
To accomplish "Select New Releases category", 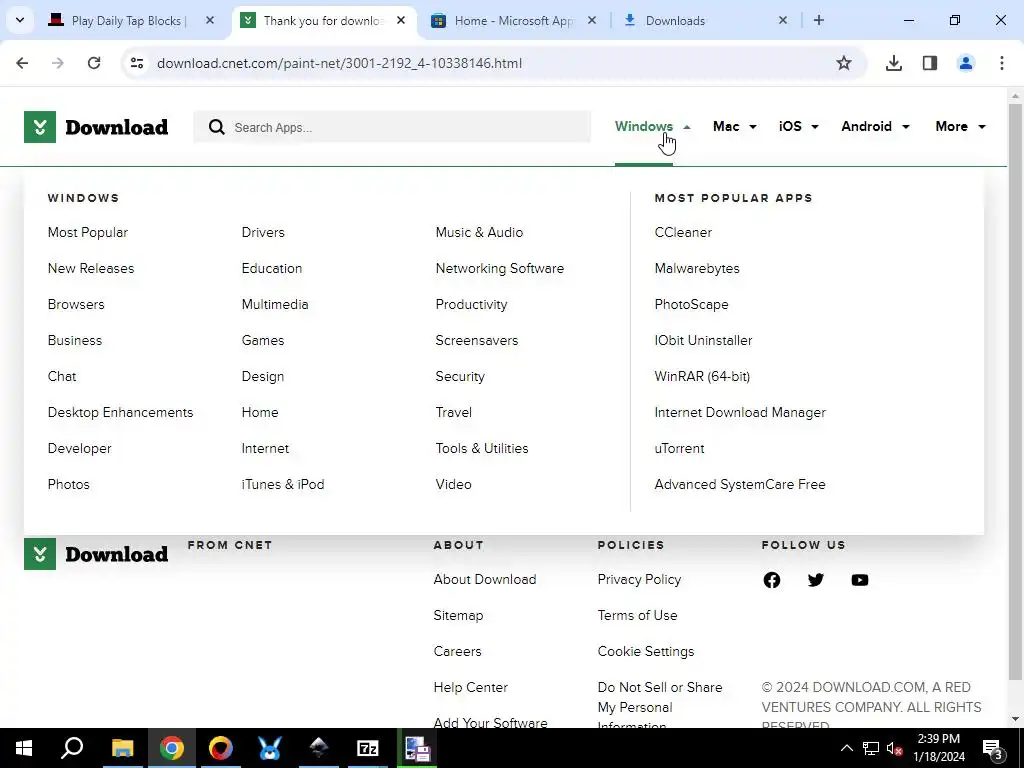I will [91, 268].
